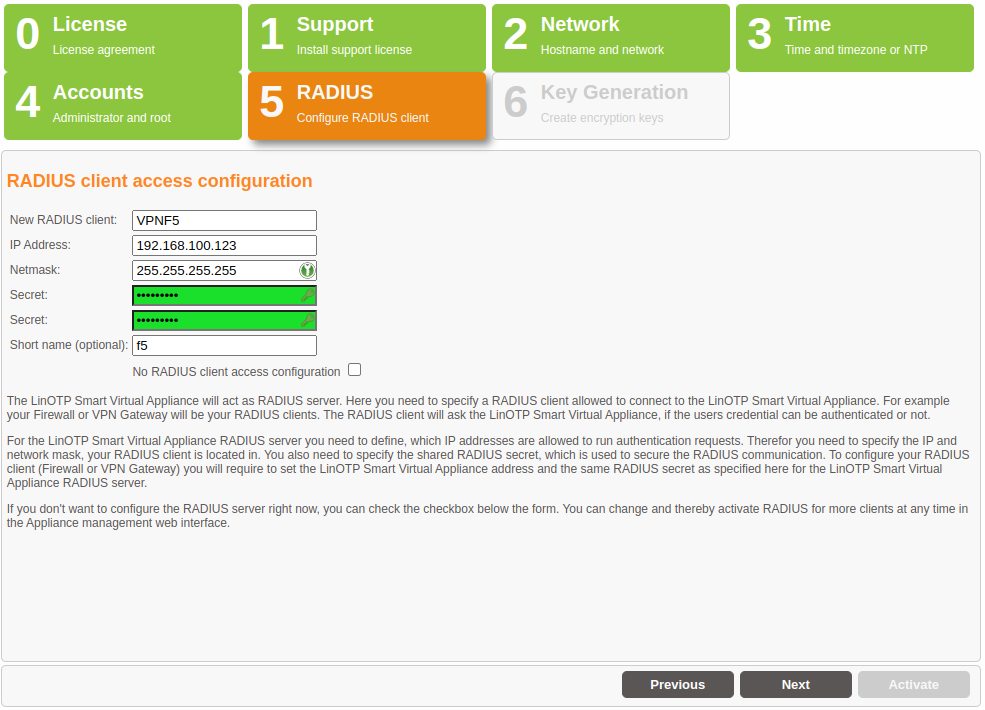Image resolution: width=985 pixels, height=710 pixels.
Task: Open step 1 Support tab
Action: point(367,38)
